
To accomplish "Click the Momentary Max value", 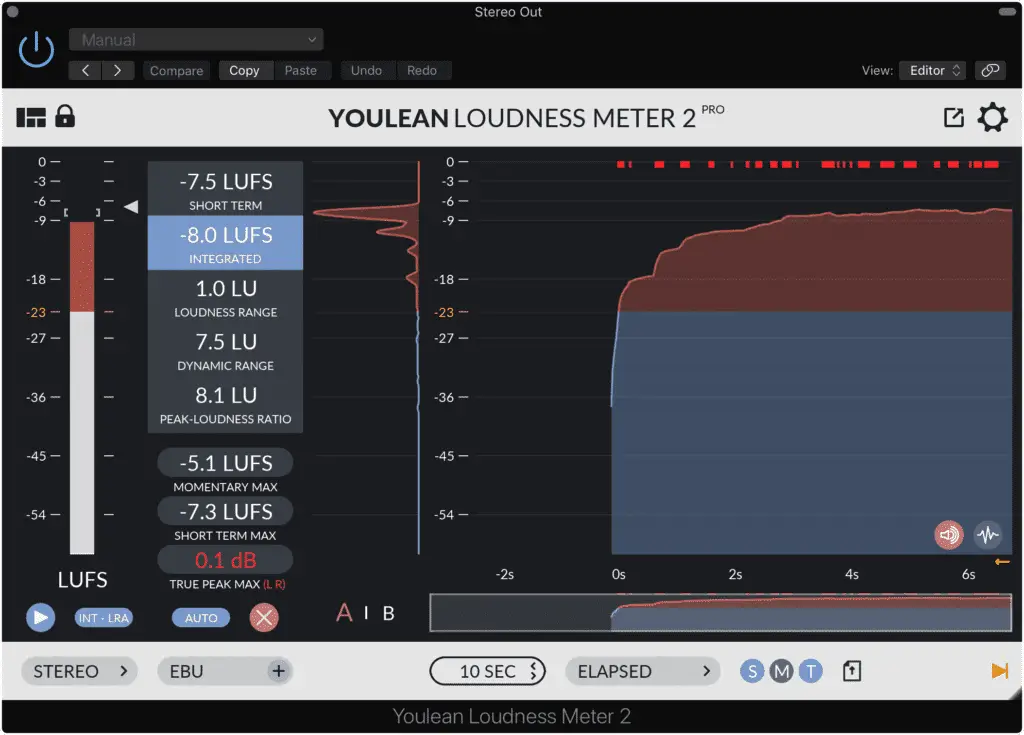I will coord(225,463).
